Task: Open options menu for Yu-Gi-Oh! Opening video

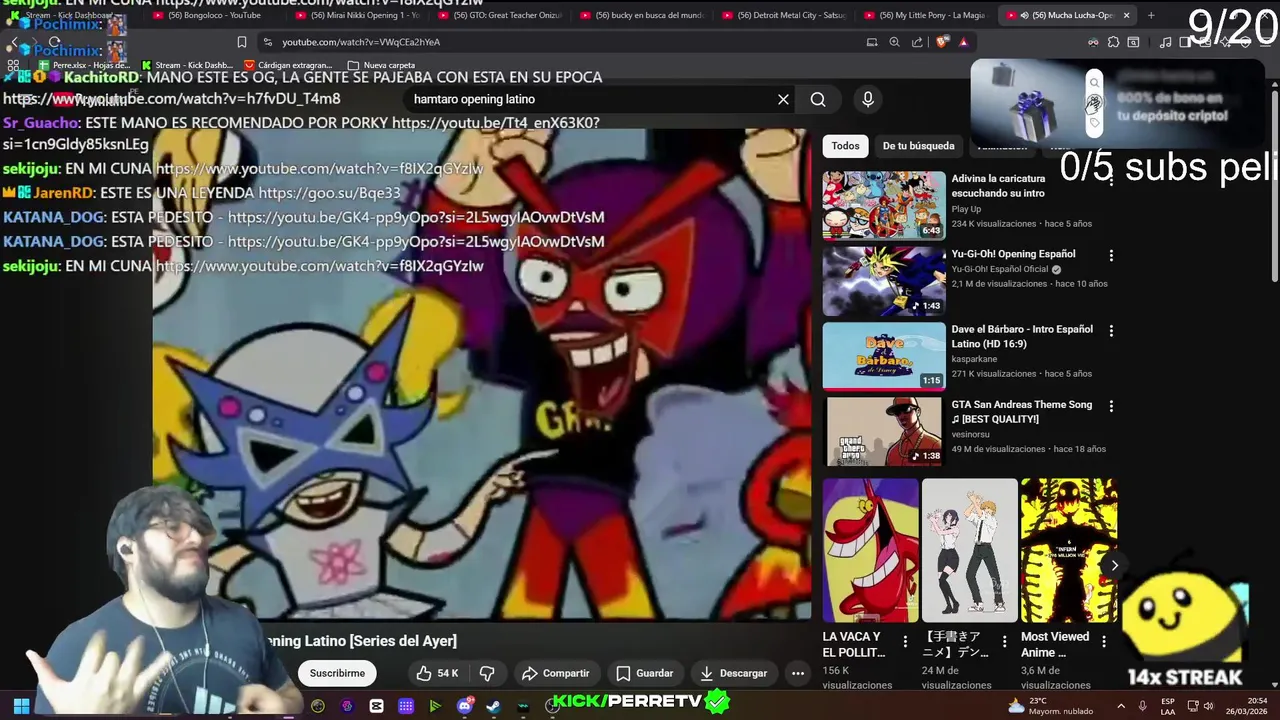Action: [x=1111, y=255]
